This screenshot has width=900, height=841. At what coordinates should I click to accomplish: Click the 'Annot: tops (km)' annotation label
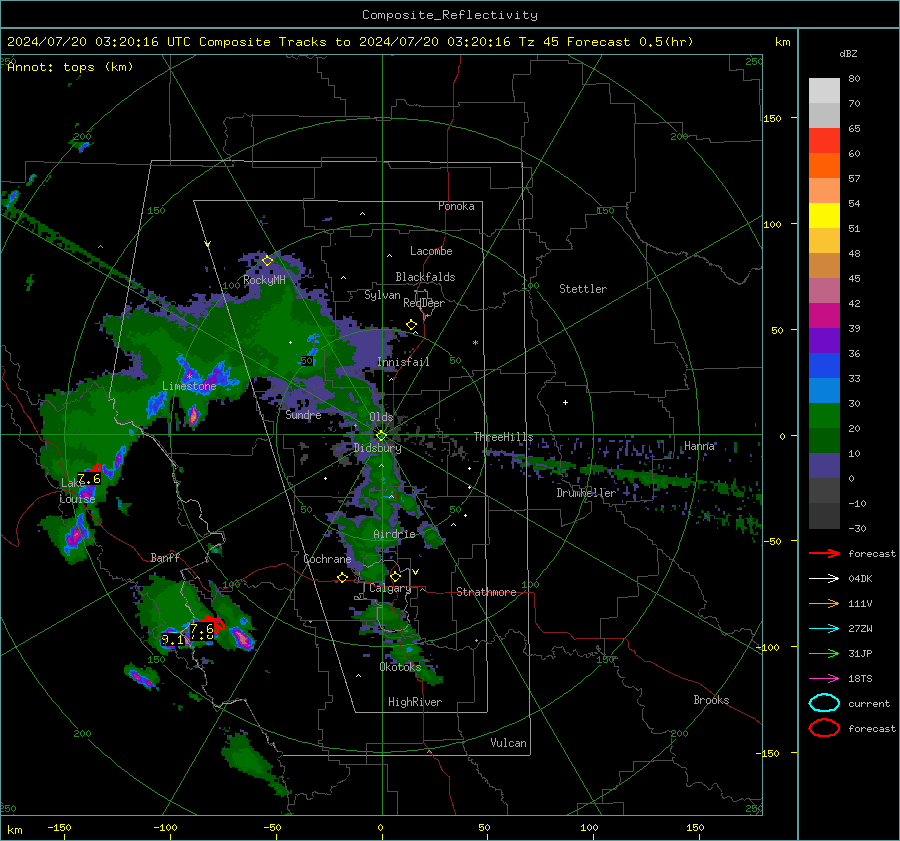(x=70, y=67)
